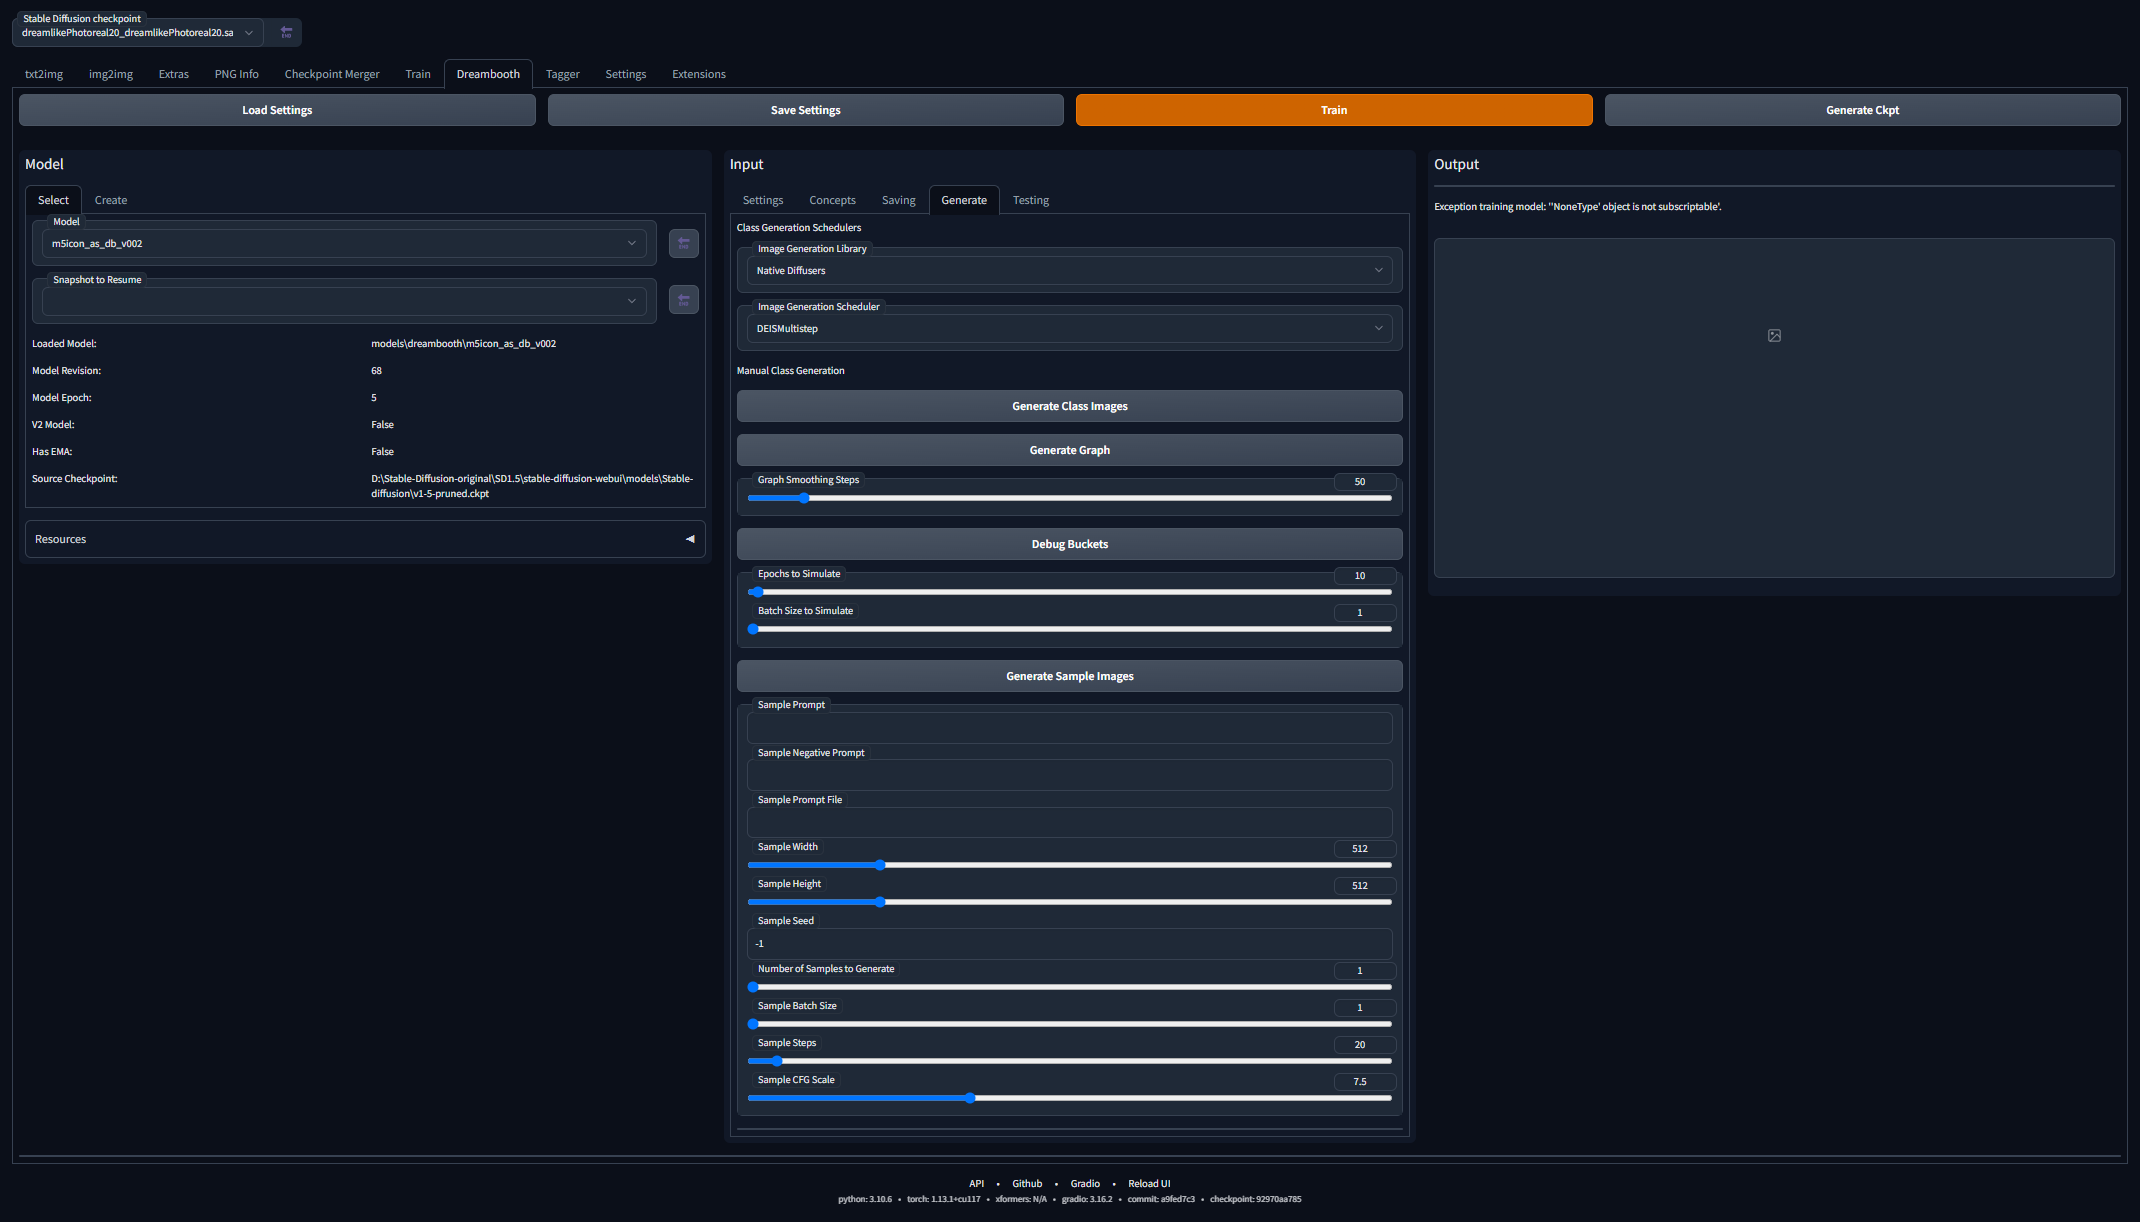Image resolution: width=2140 pixels, height=1222 pixels.
Task: Open the Snapshot to Resume dropdown
Action: [344, 300]
